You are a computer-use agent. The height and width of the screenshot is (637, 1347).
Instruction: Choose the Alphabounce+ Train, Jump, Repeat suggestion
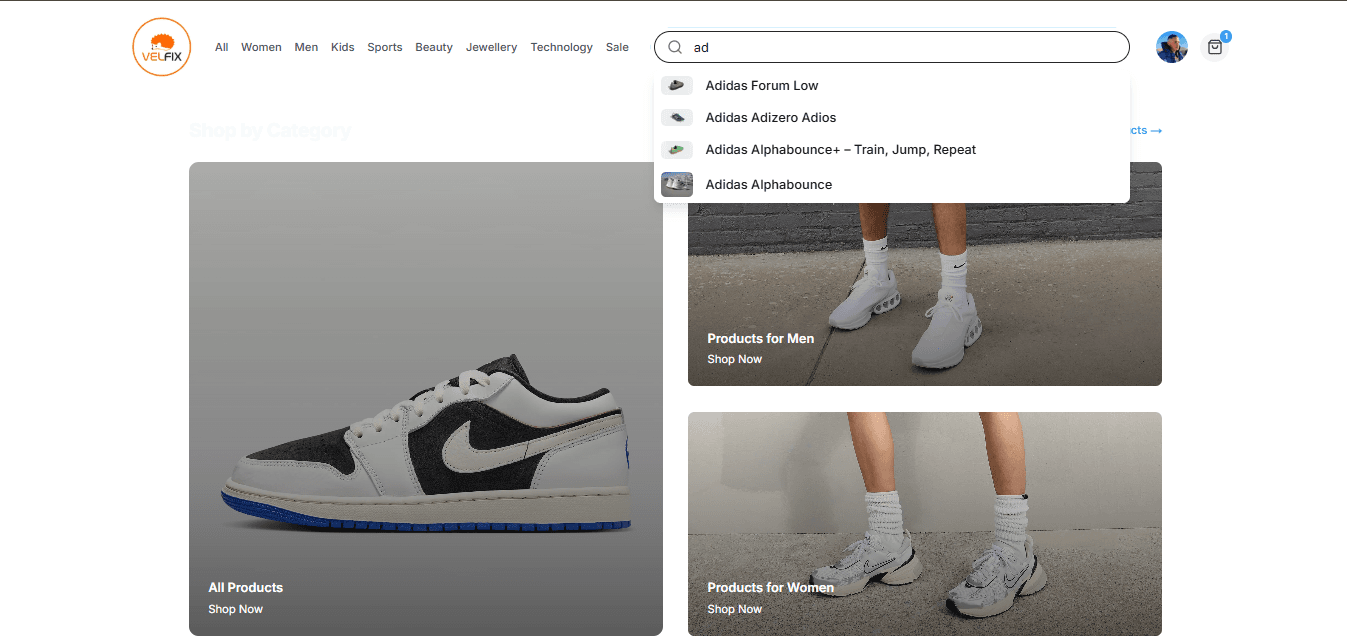(840, 149)
